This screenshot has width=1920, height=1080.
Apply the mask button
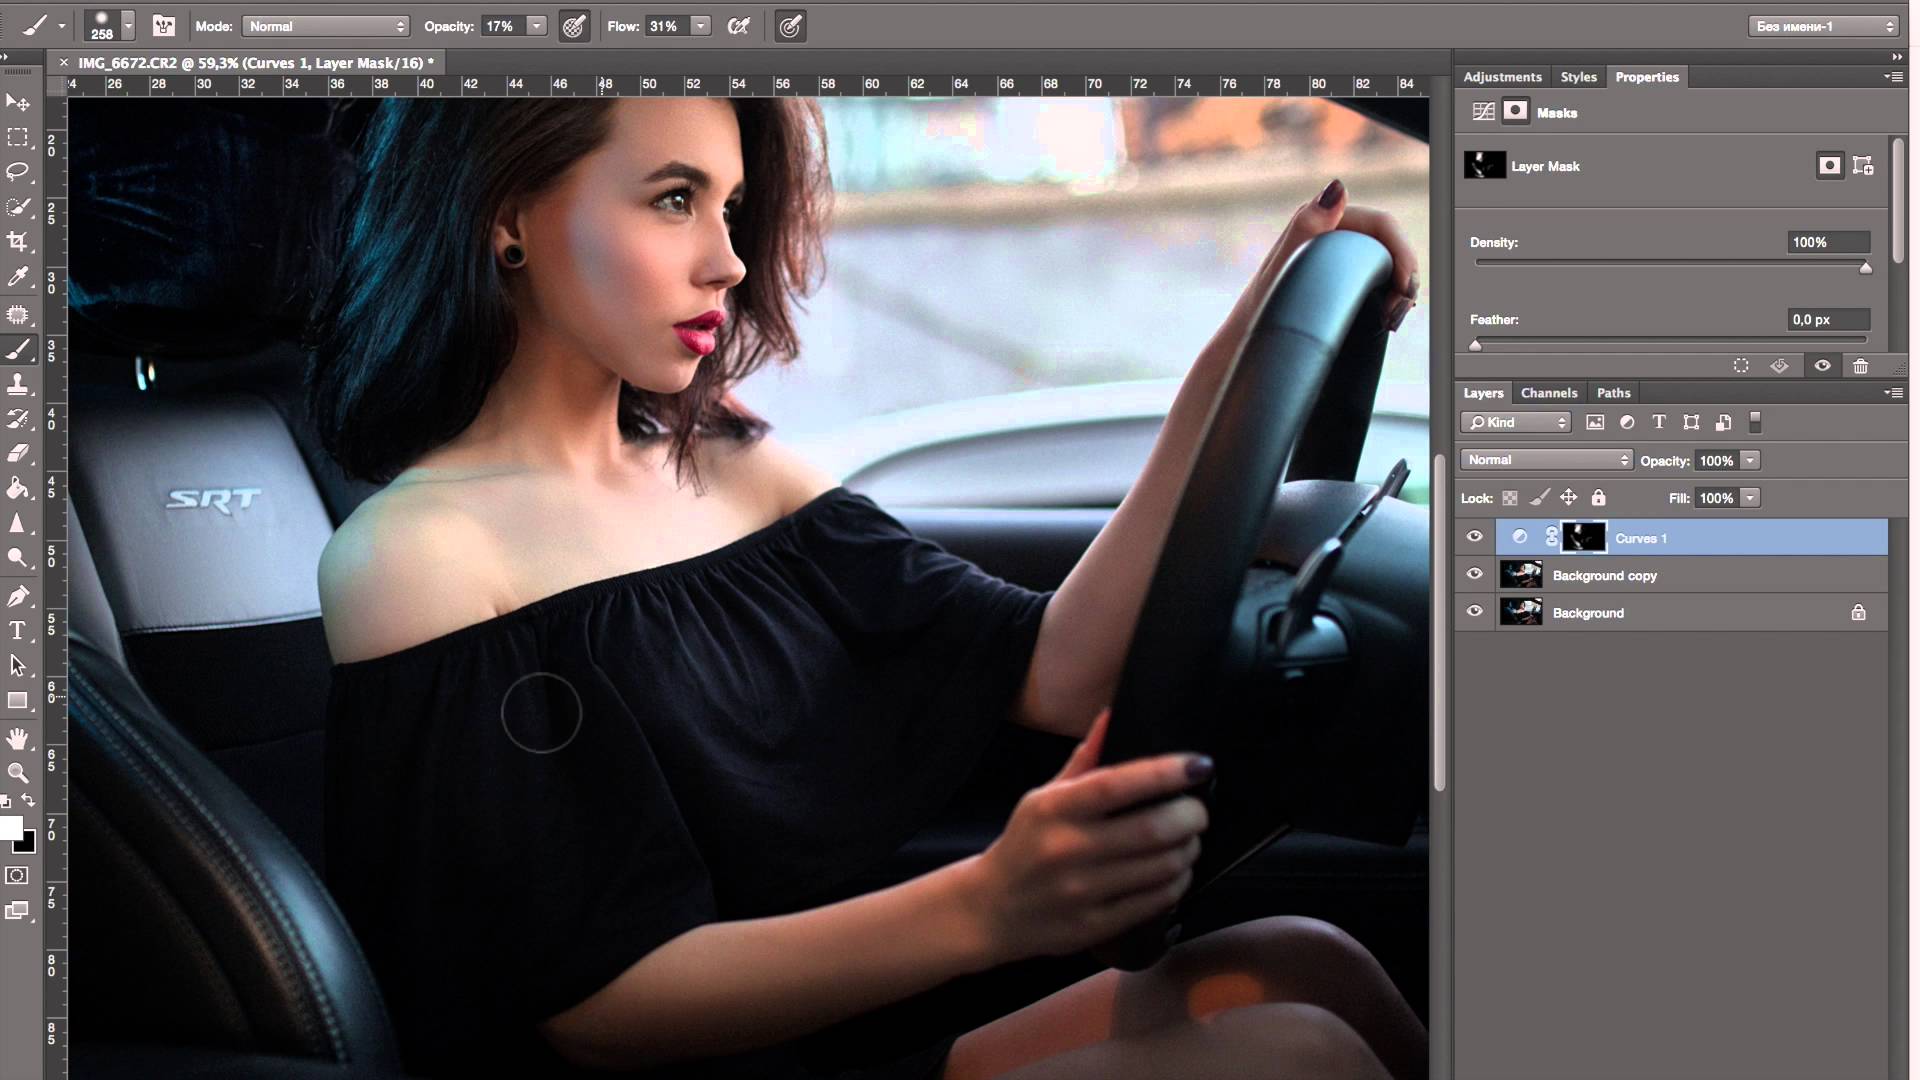pyautogui.click(x=1780, y=366)
